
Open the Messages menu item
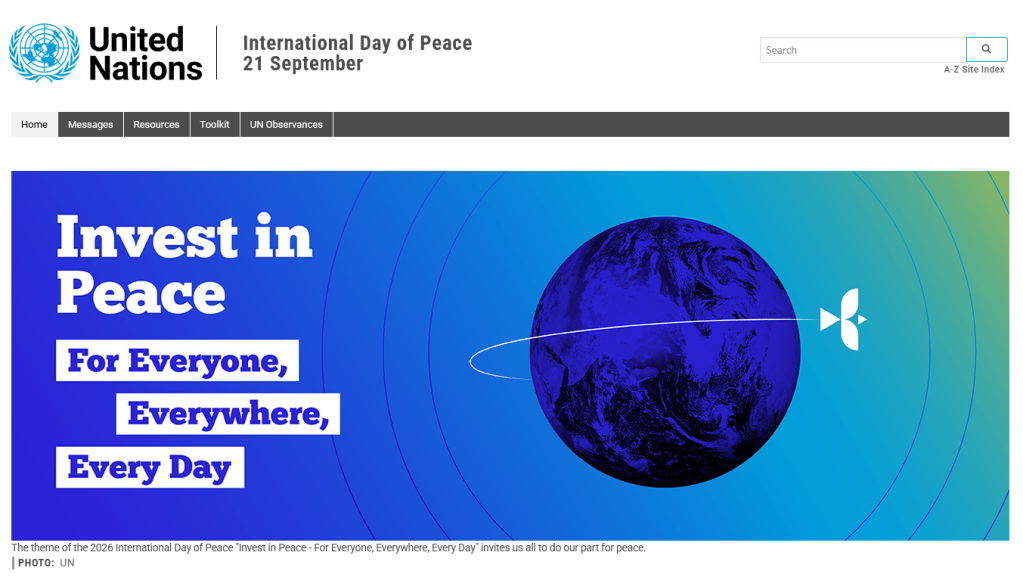[x=90, y=124]
